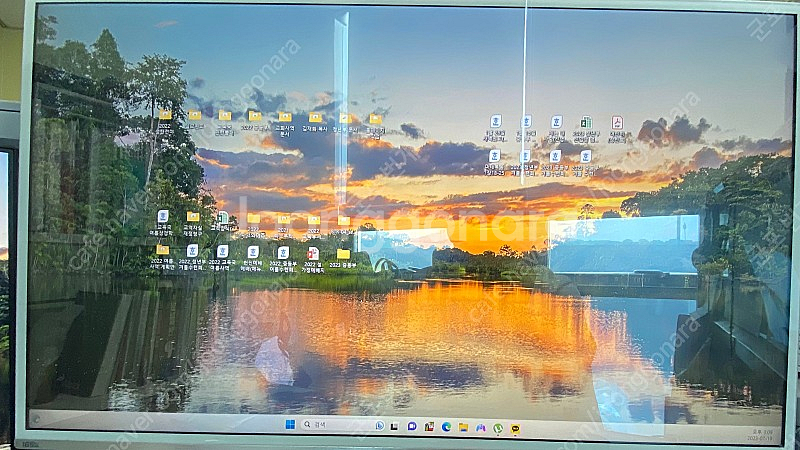Viewport: 800px width, 450px height.
Task: Select the PowerPoint file on the desktop
Action: coord(313,254)
